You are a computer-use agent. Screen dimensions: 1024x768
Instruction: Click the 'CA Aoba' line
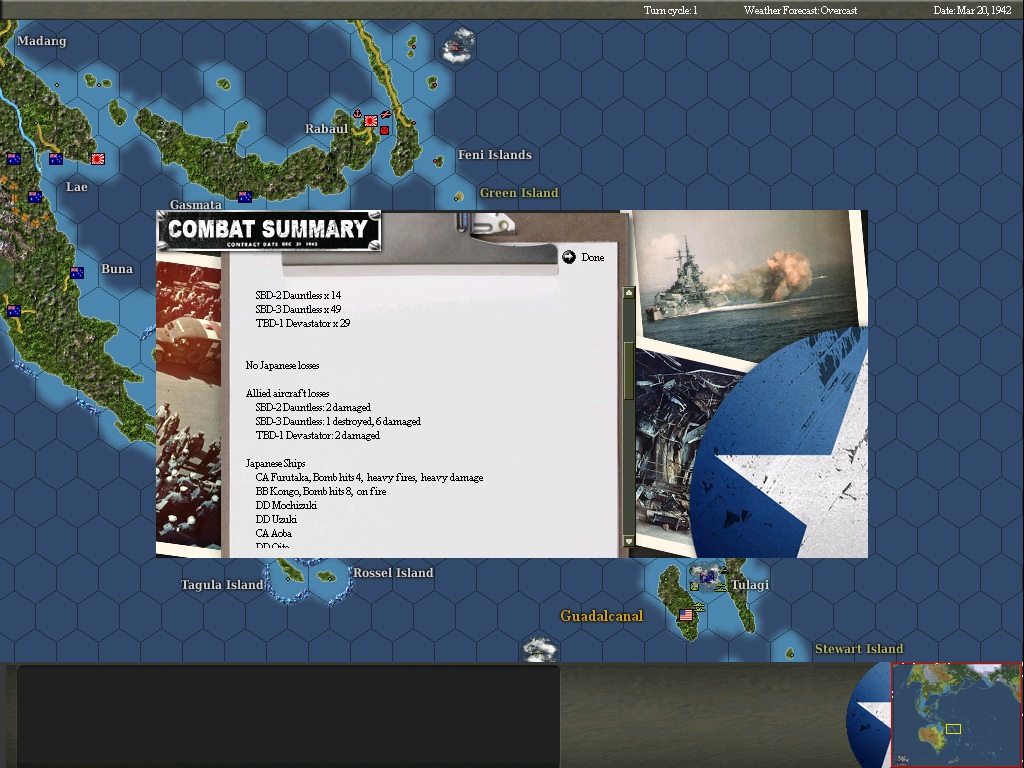click(273, 534)
